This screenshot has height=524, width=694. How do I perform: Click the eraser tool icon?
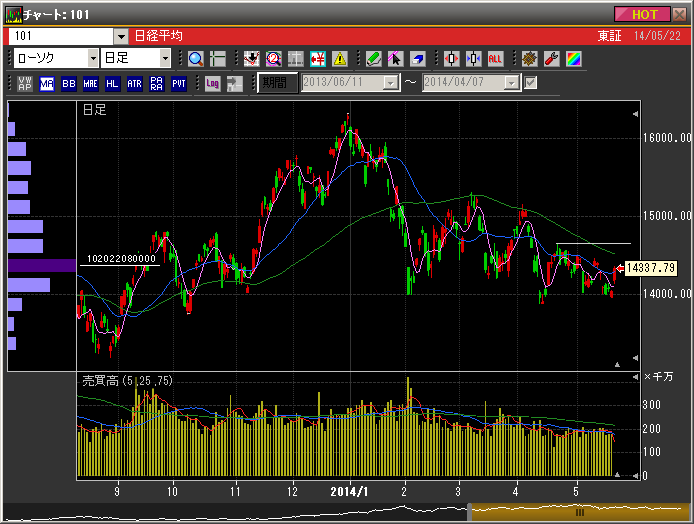(x=417, y=59)
